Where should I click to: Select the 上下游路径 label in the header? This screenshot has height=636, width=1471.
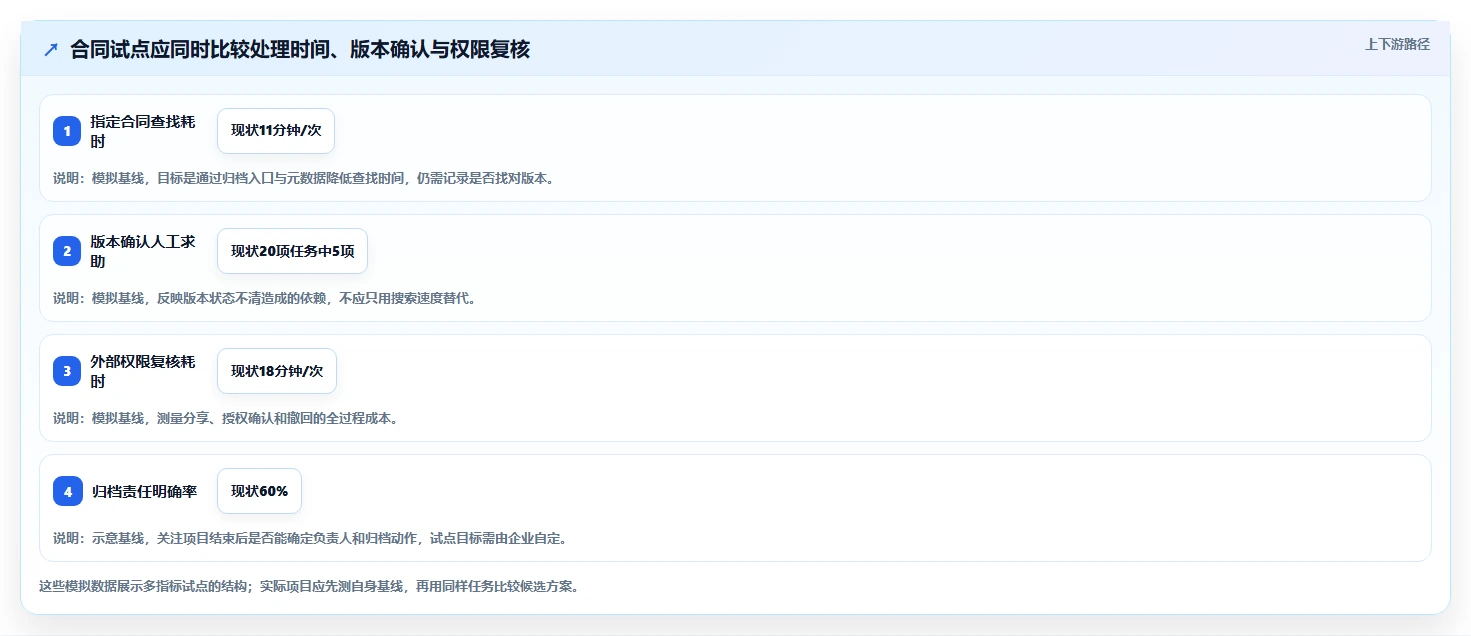pos(1397,44)
